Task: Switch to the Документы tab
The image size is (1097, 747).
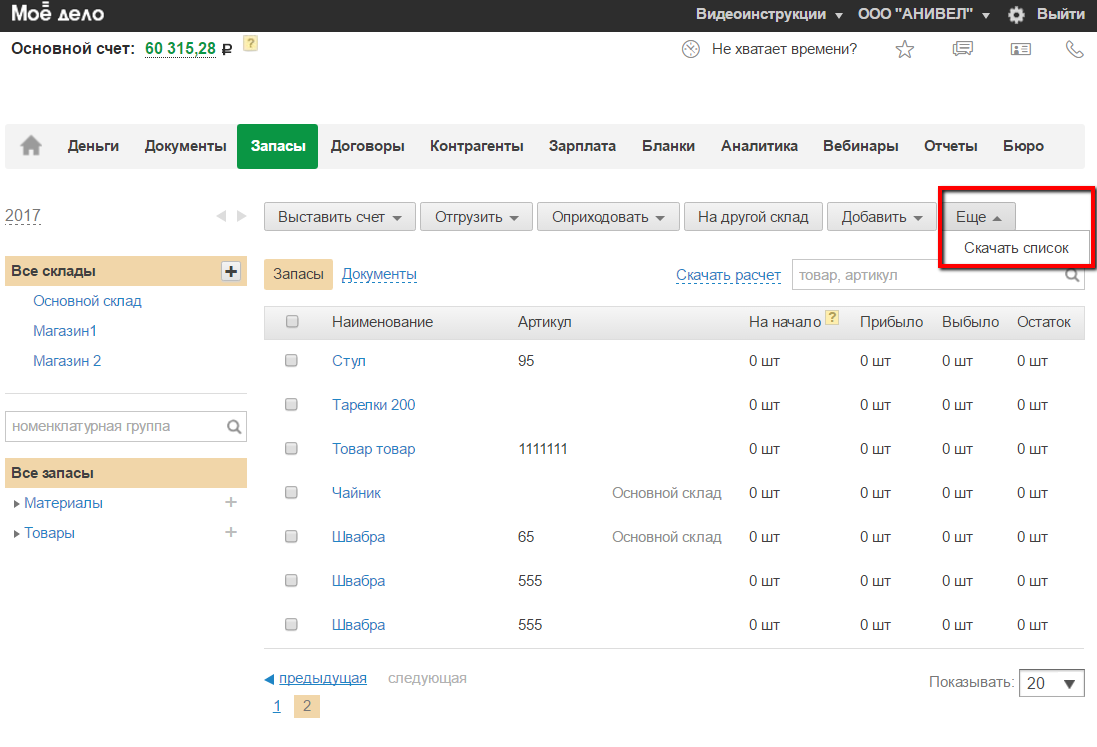Action: coord(379,274)
